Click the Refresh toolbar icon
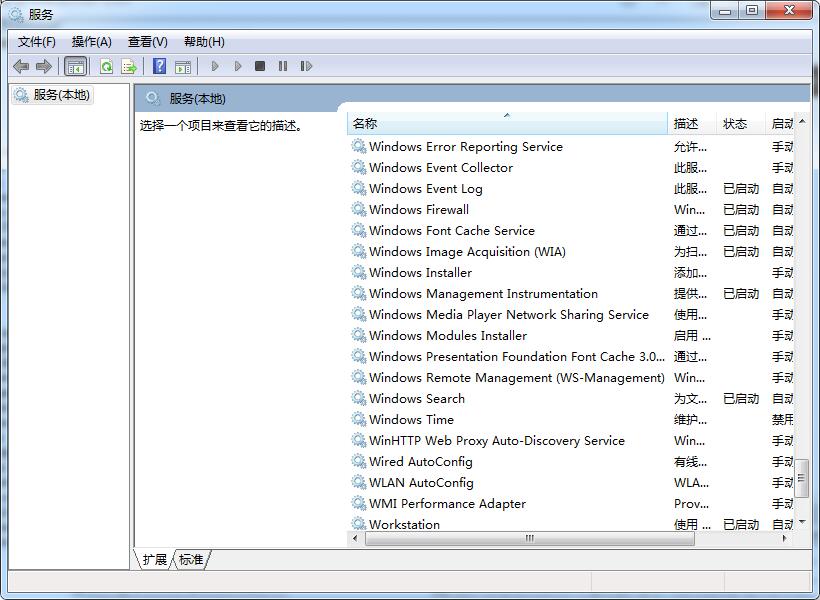This screenshot has width=820, height=600. point(106,66)
